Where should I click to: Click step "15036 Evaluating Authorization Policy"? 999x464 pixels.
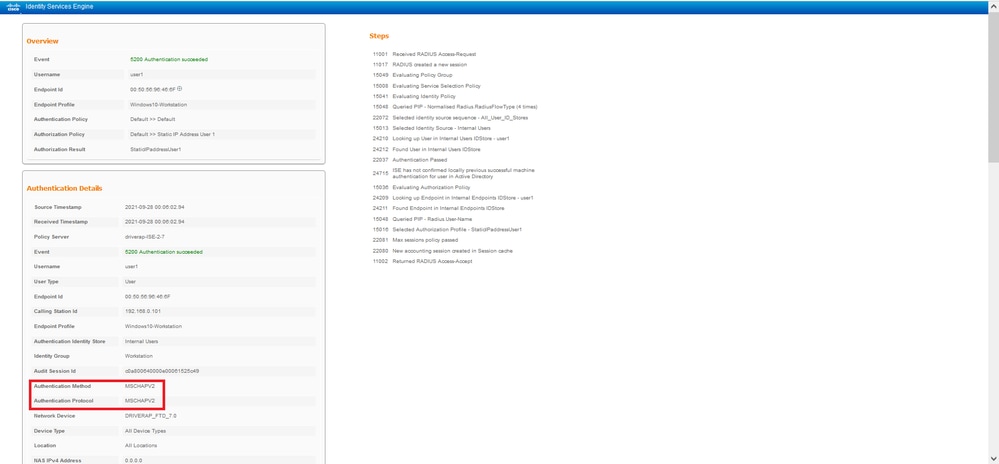tap(421, 187)
